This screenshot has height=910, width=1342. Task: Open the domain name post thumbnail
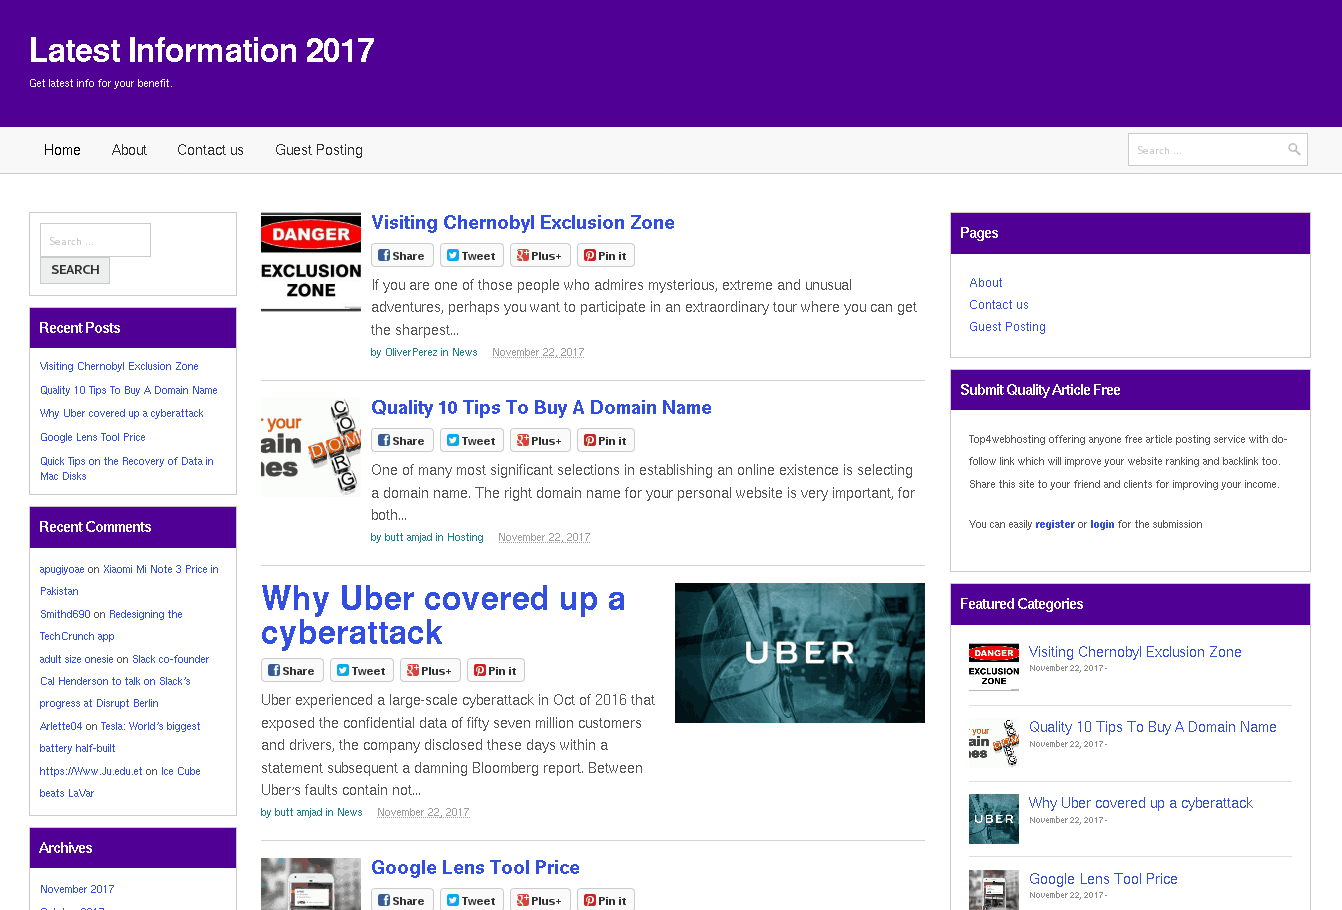pyautogui.click(x=311, y=447)
